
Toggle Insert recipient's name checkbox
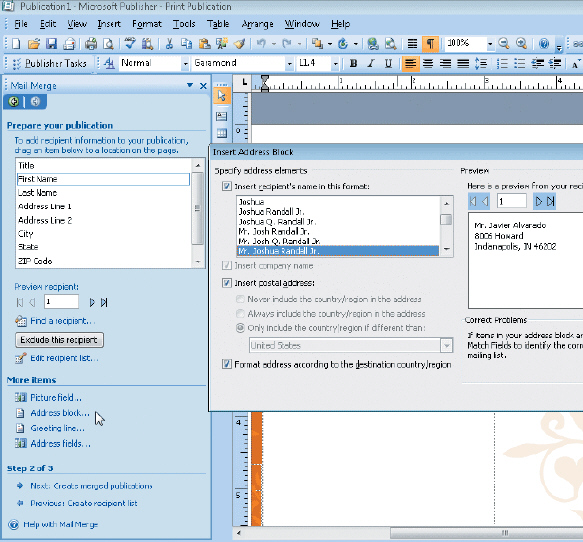coord(226,186)
